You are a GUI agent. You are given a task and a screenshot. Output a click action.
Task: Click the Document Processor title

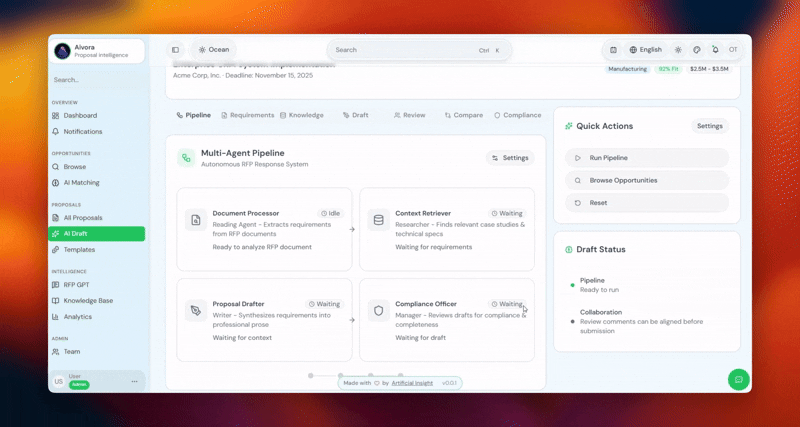[x=246, y=213]
